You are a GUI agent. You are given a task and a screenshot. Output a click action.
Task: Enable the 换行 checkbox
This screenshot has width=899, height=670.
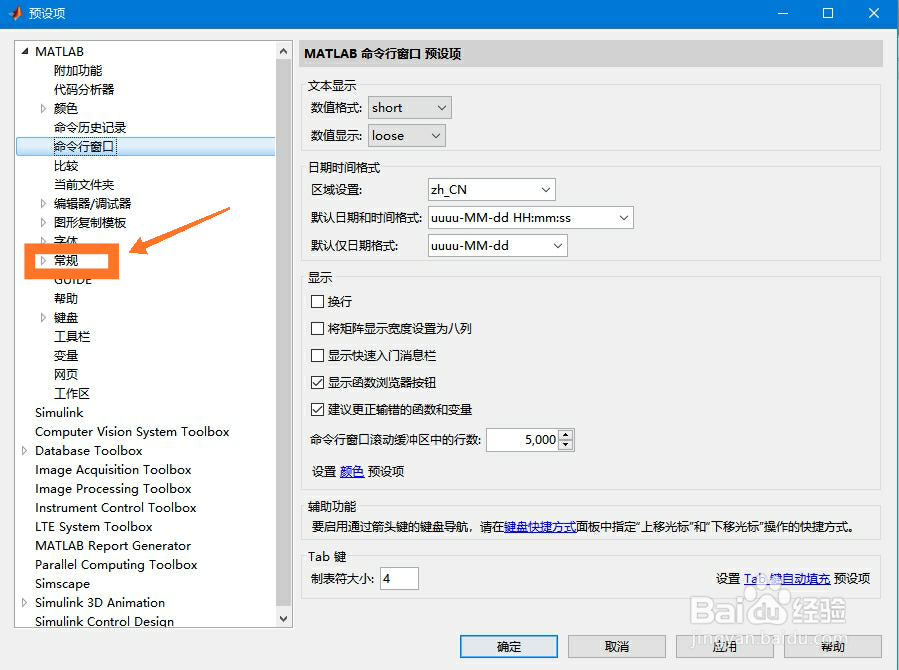tap(318, 301)
